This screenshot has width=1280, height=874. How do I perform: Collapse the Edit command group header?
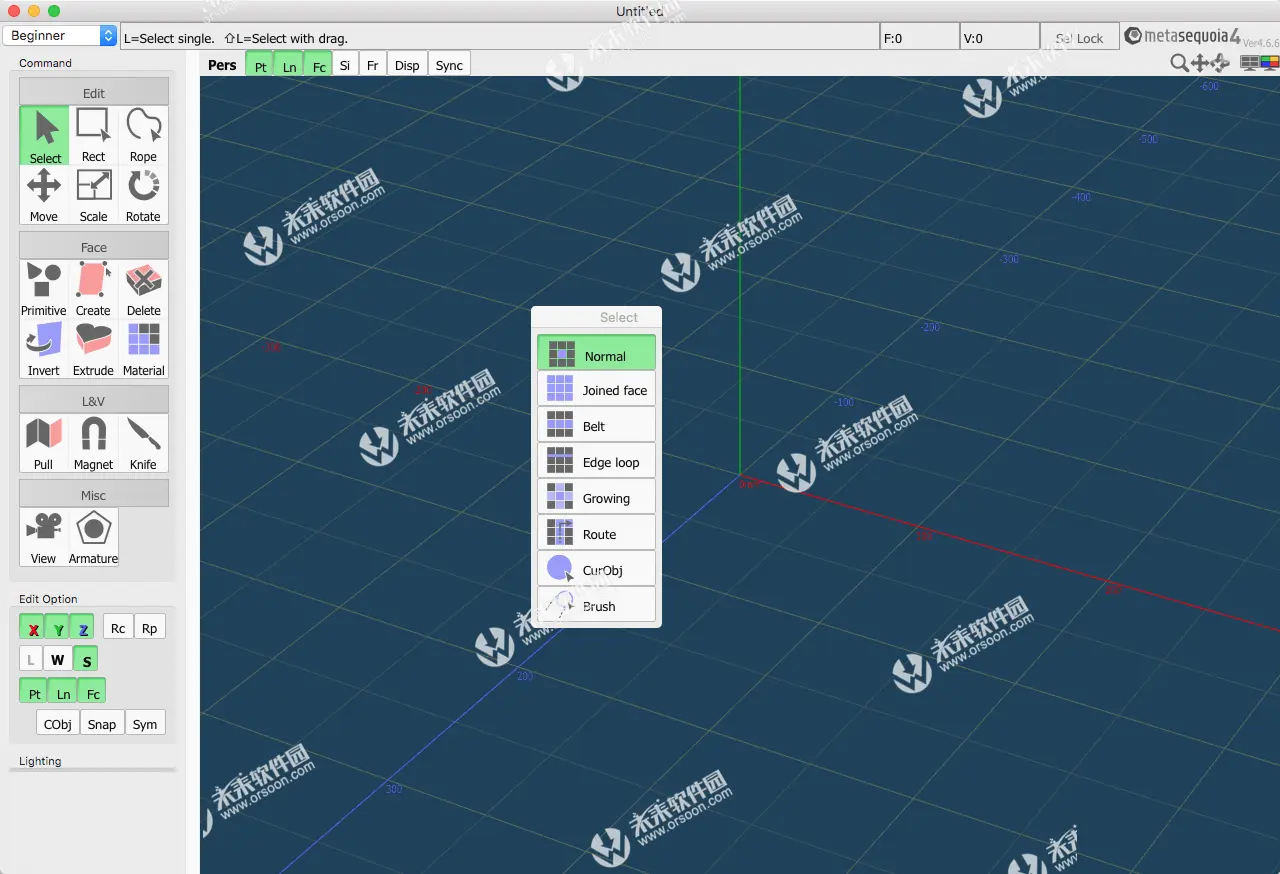tap(94, 93)
